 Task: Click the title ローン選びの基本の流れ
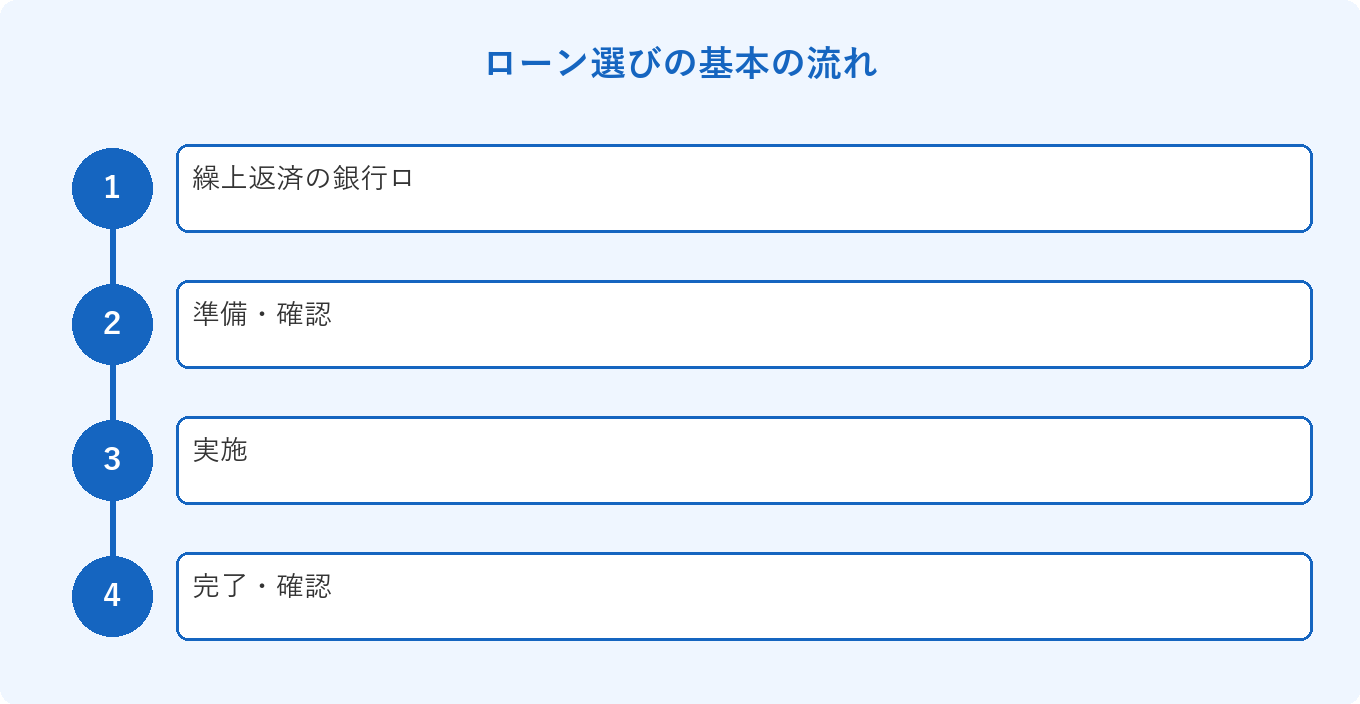click(x=680, y=64)
